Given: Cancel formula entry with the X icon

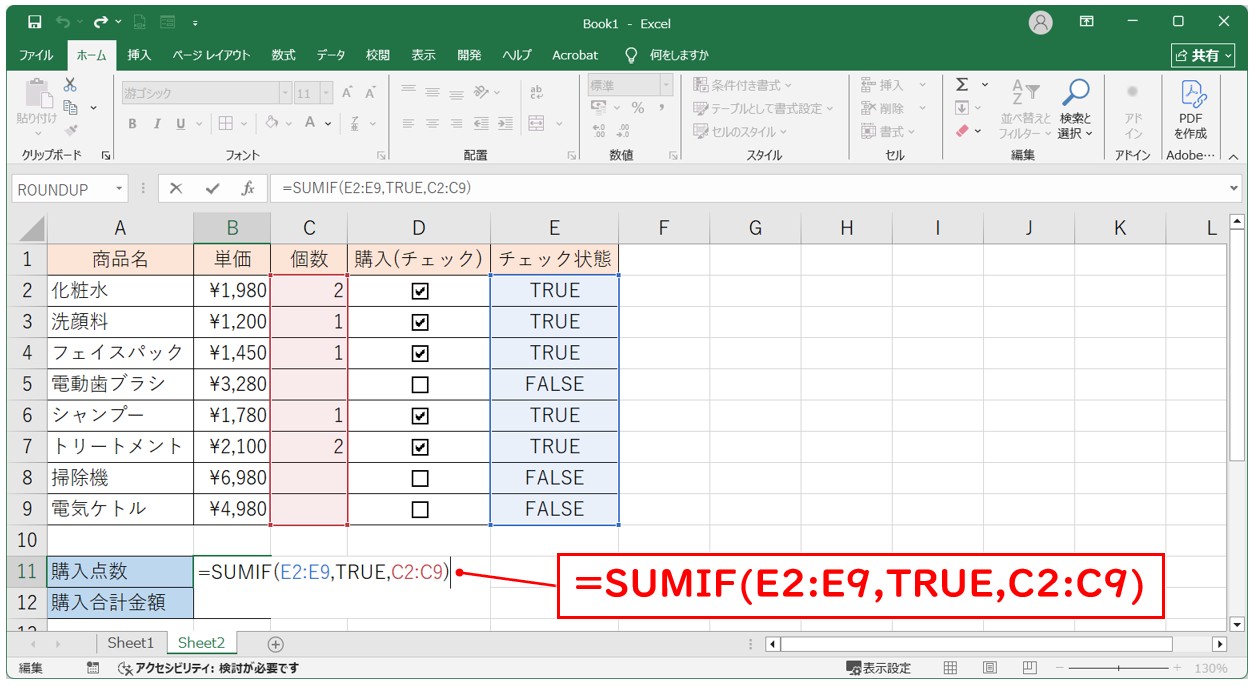Looking at the screenshot, I should coord(176,188).
